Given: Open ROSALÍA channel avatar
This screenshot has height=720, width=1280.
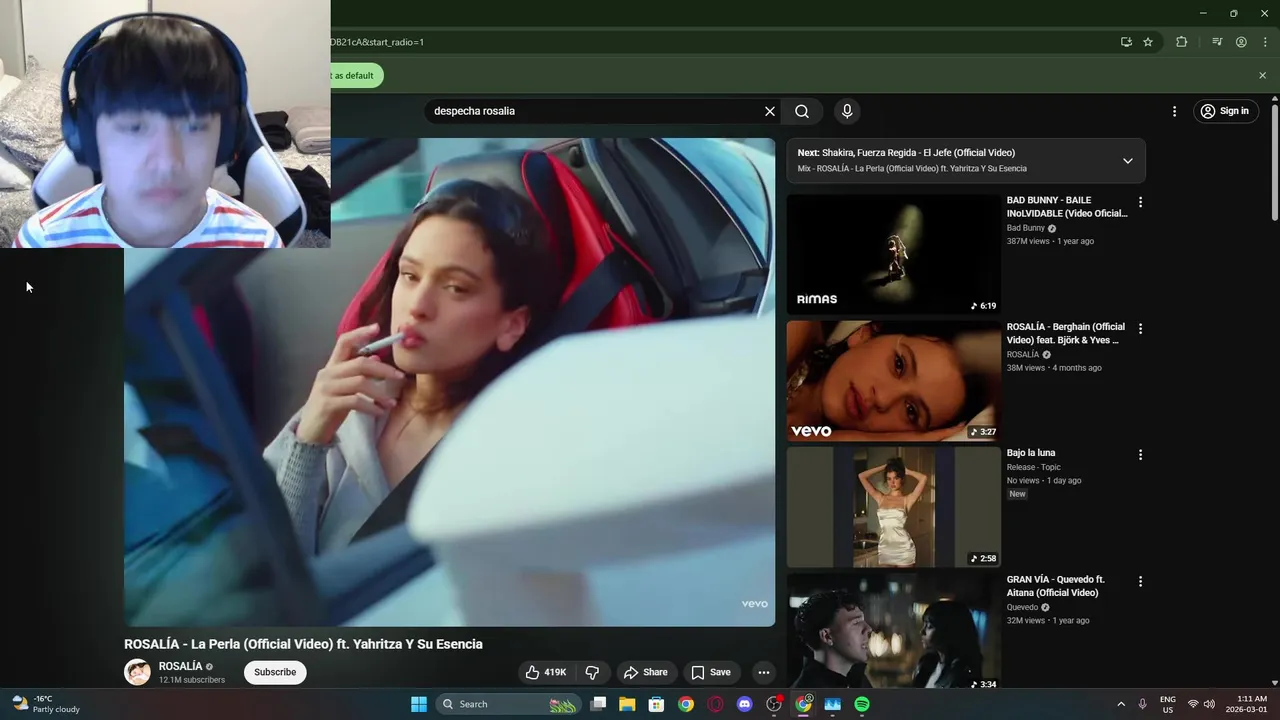Looking at the screenshot, I should (x=137, y=672).
